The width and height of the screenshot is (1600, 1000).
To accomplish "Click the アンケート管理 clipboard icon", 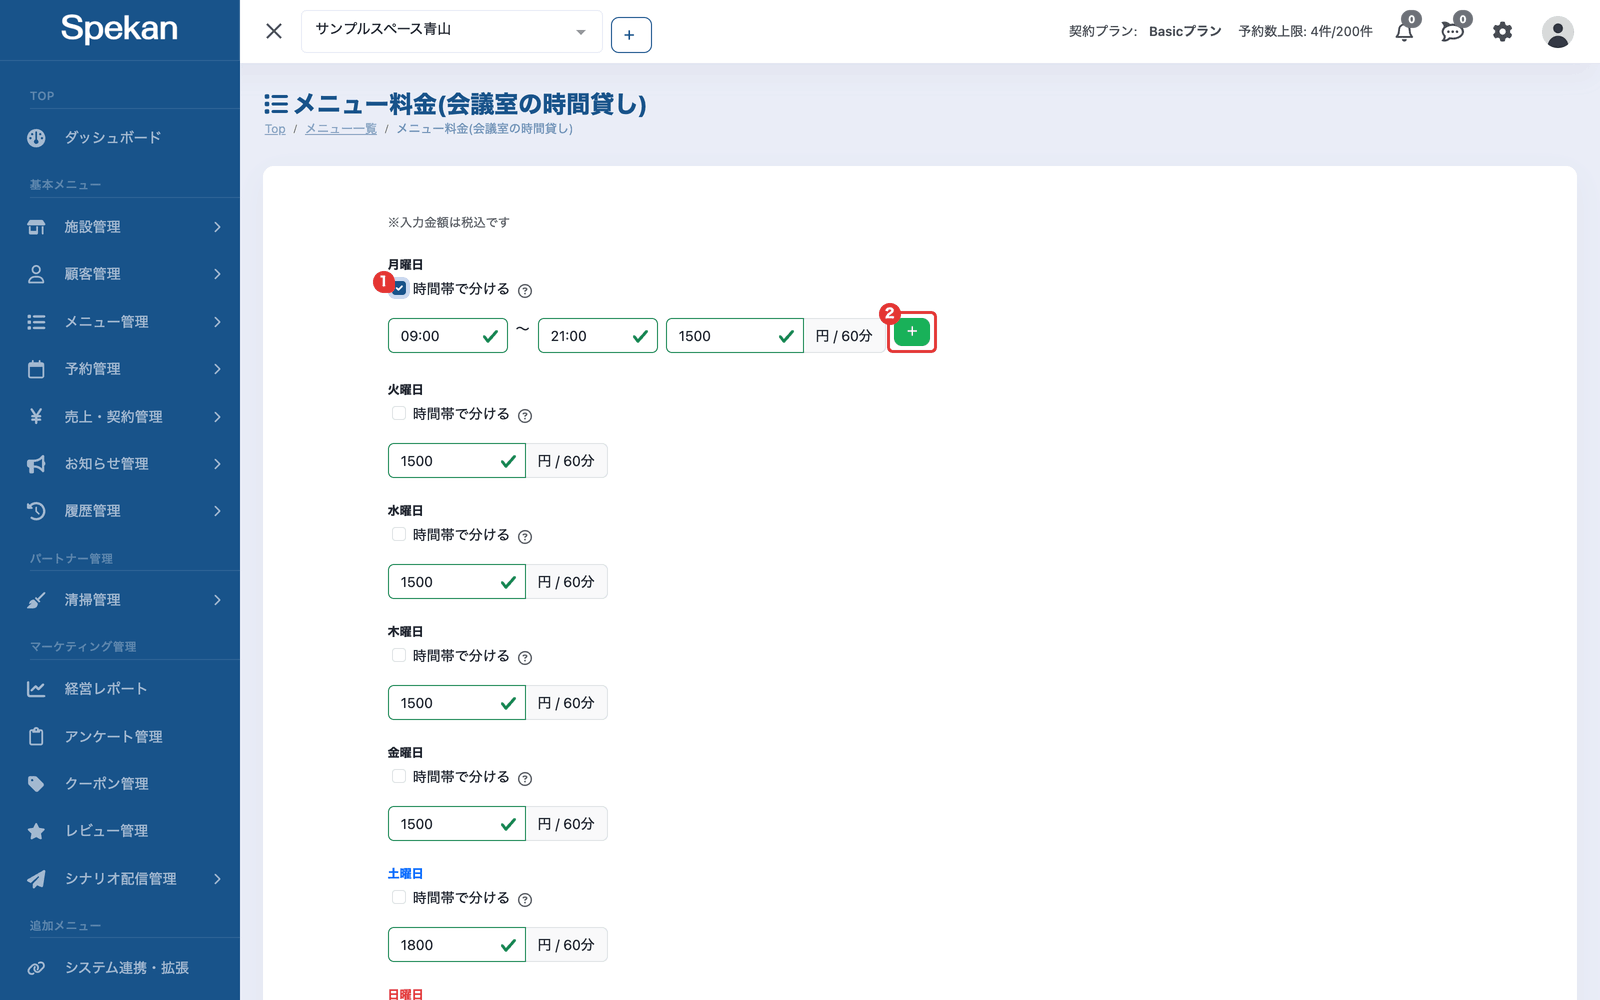I will [36, 737].
